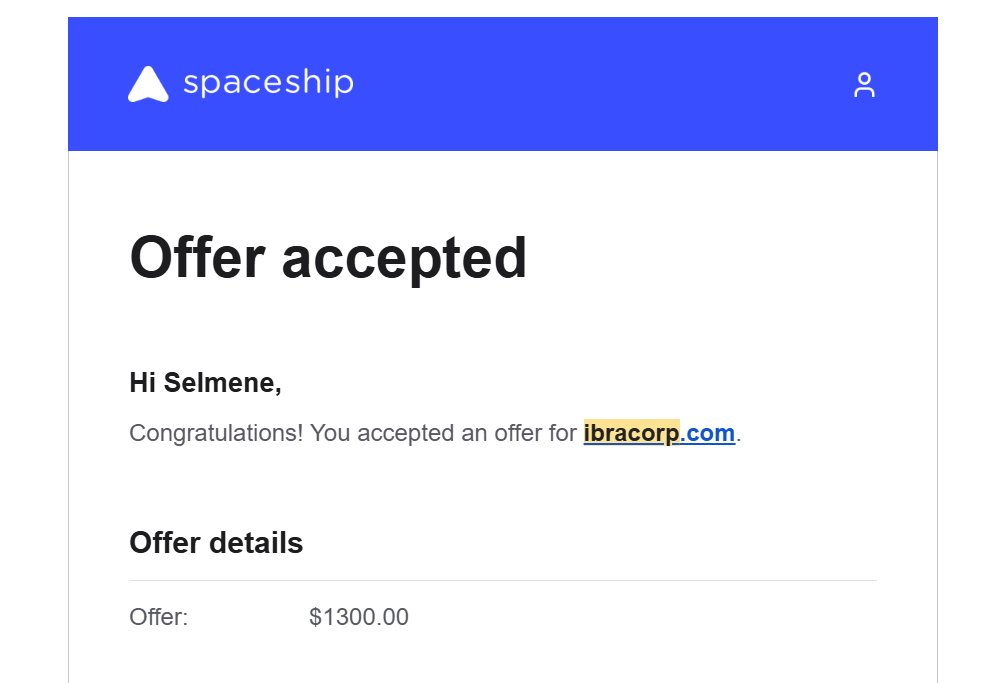1006x683 pixels.
Task: Click the period after the ibracorp.com link
Action: coord(739,437)
